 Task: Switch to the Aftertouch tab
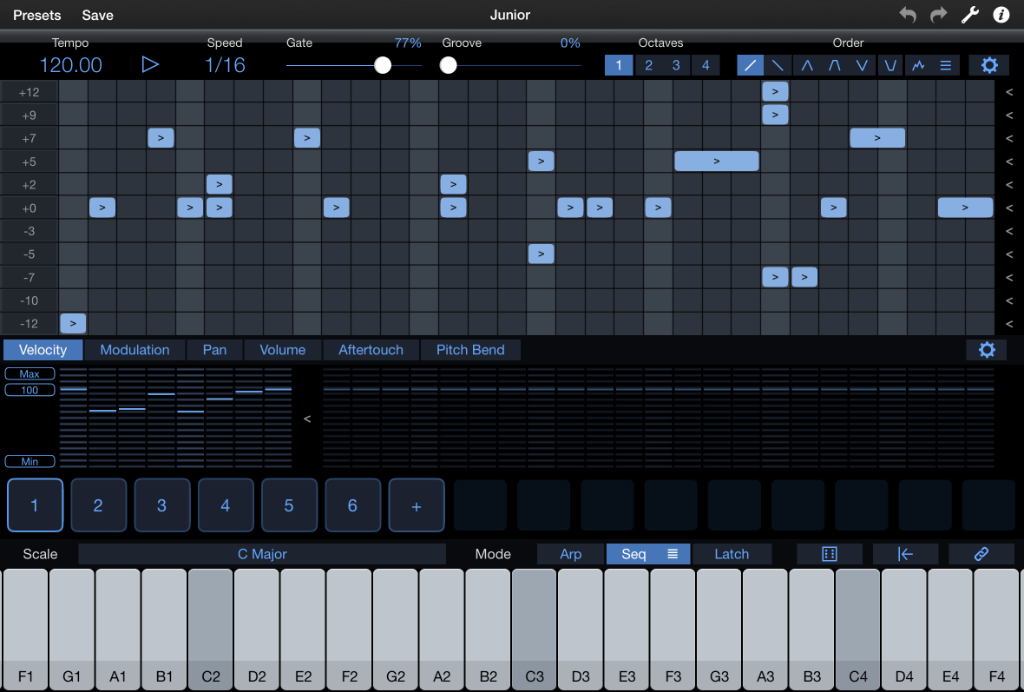click(370, 350)
